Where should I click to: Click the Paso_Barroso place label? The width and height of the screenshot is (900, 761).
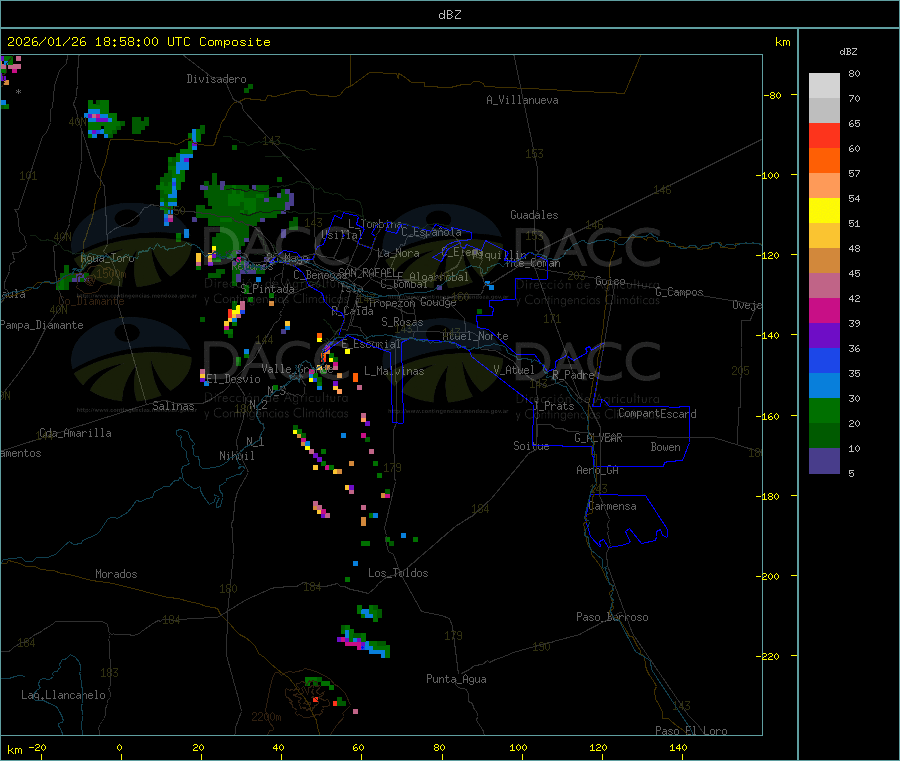click(612, 617)
